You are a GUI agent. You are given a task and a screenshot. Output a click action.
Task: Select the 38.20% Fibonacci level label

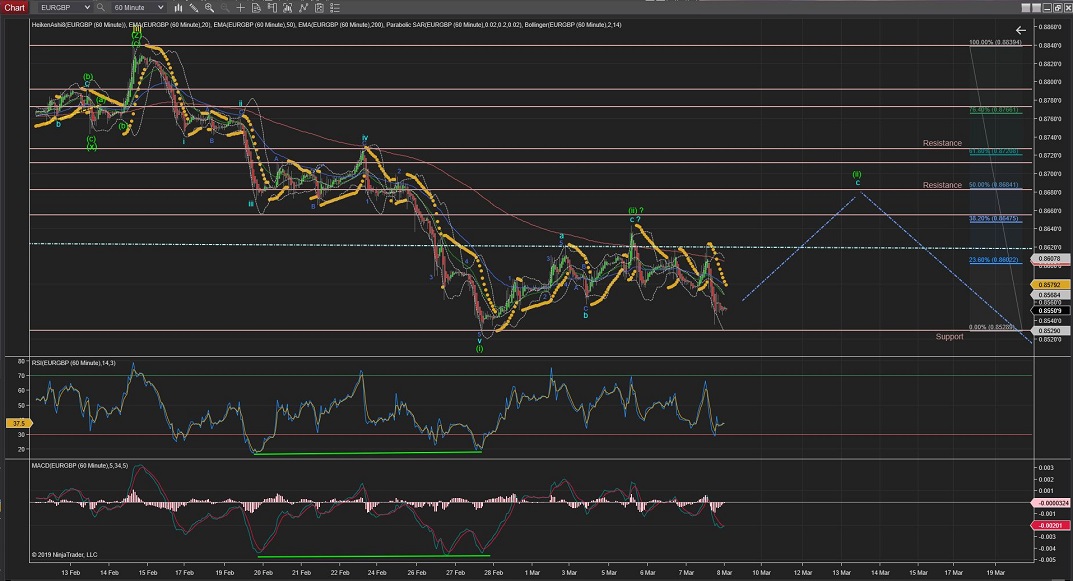994,218
